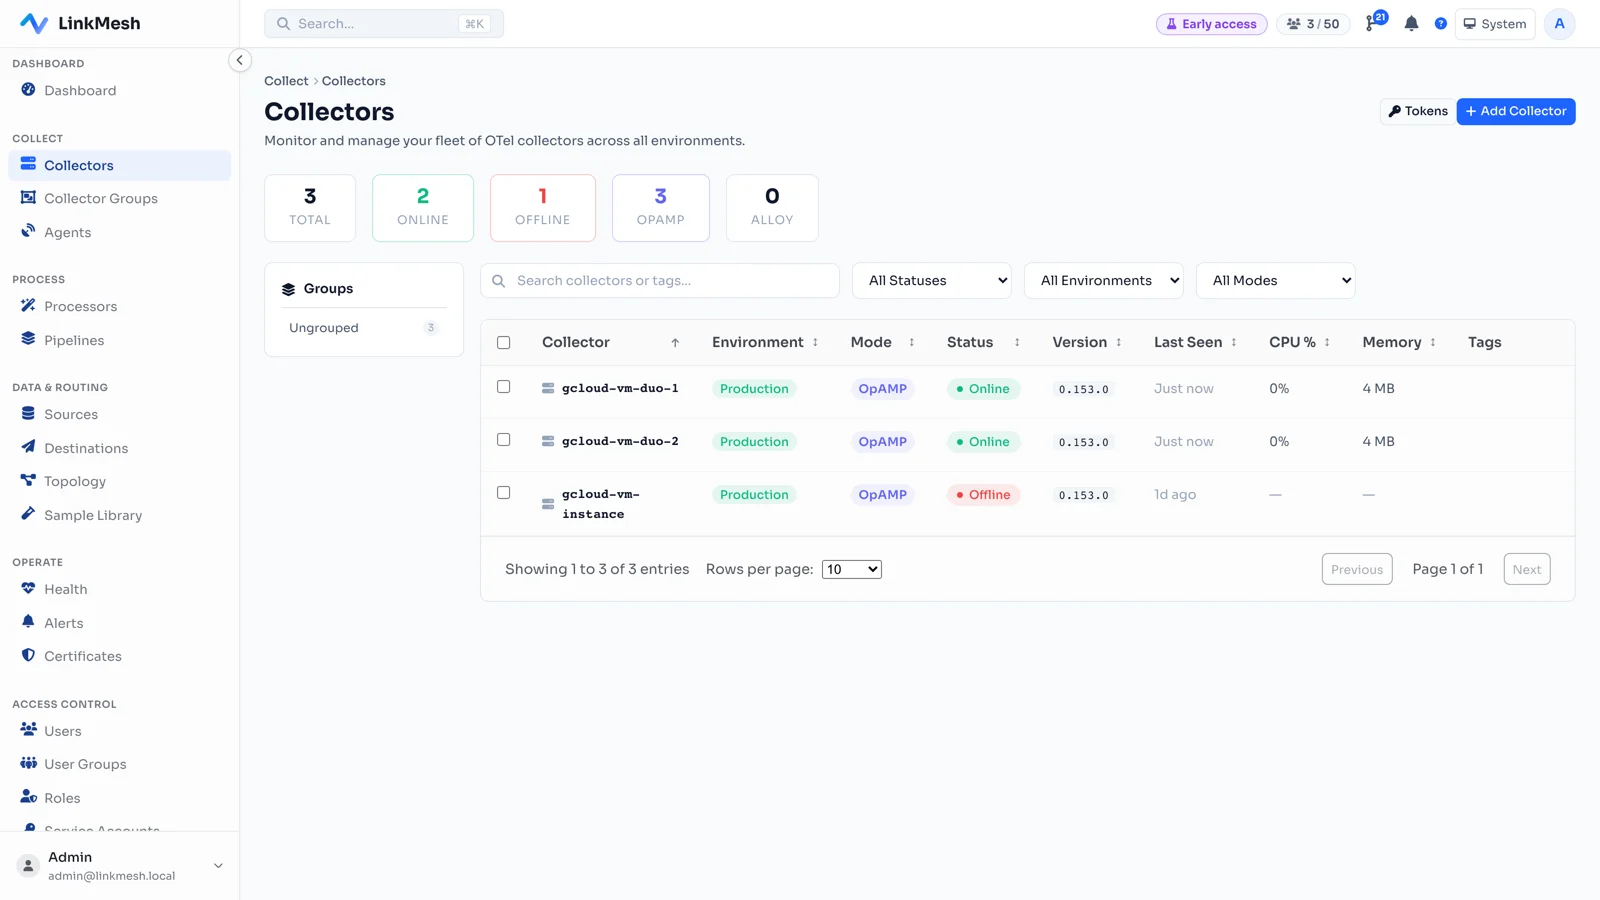Sort by the Collector column
1600x900 pixels.
610,342
